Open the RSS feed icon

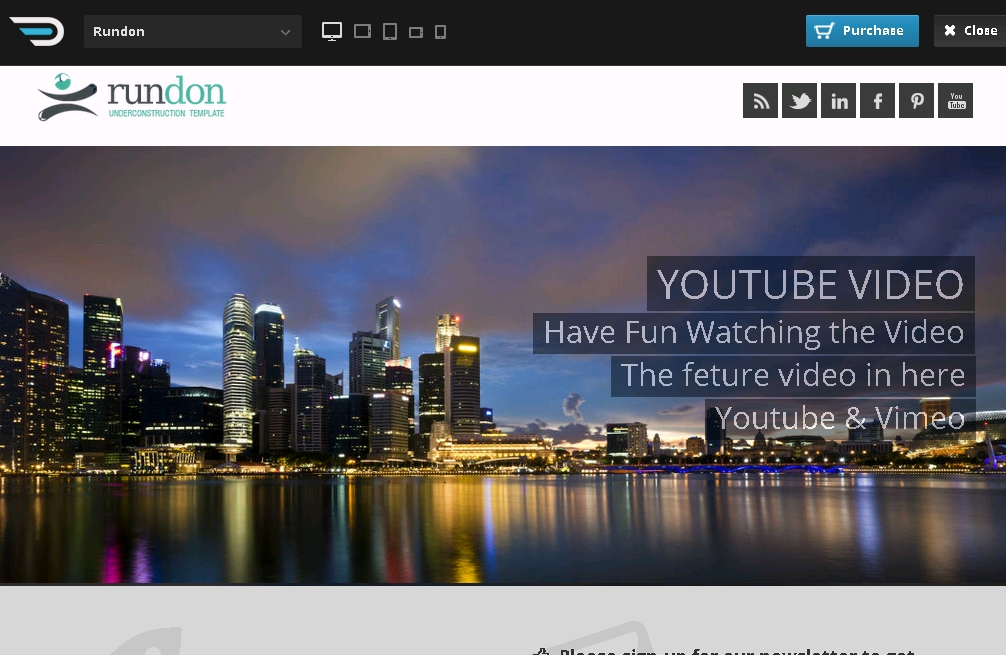[x=760, y=101]
